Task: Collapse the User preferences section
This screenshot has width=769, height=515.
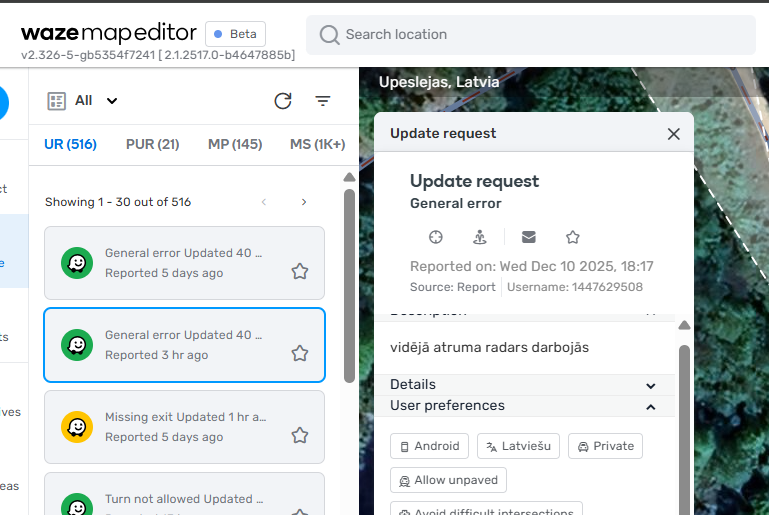Action: click(651, 406)
